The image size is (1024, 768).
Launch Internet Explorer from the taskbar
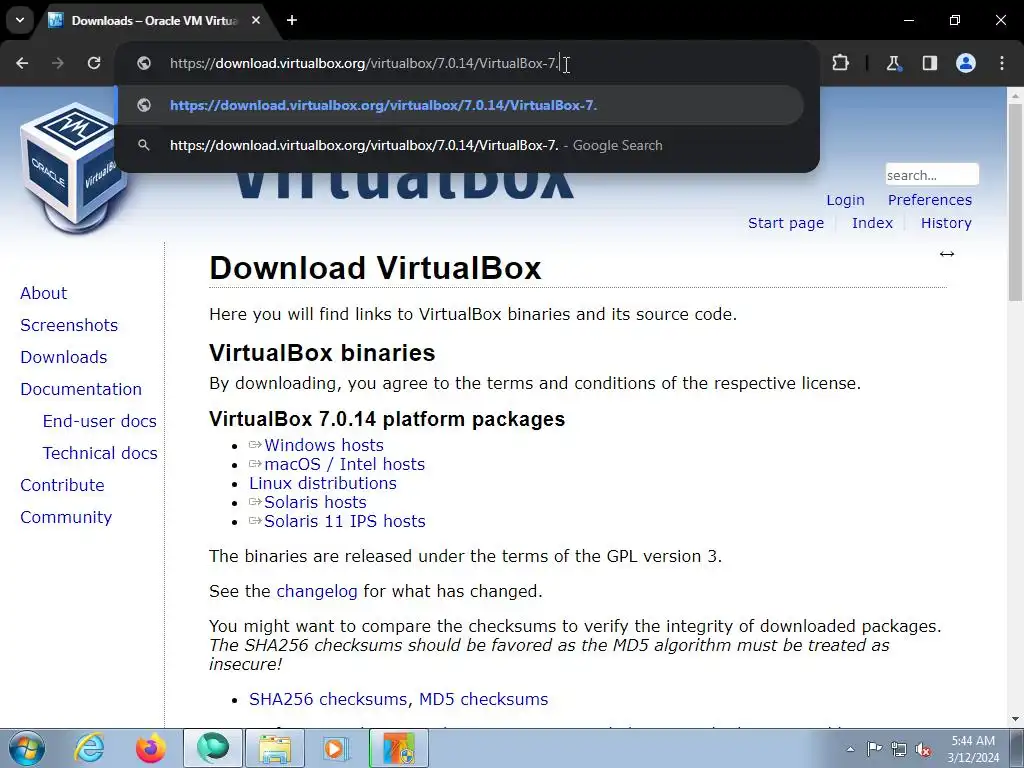89,748
